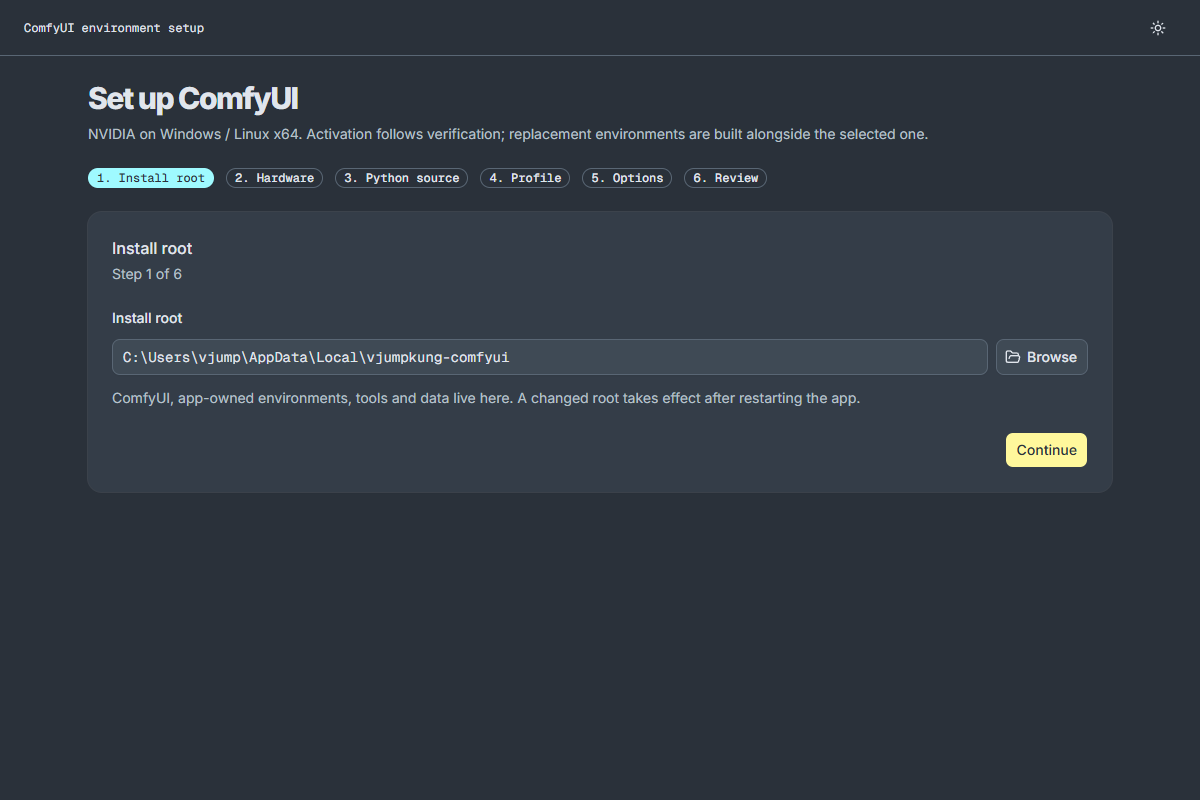
Task: Jump to the 4. Profile step
Action: point(525,178)
